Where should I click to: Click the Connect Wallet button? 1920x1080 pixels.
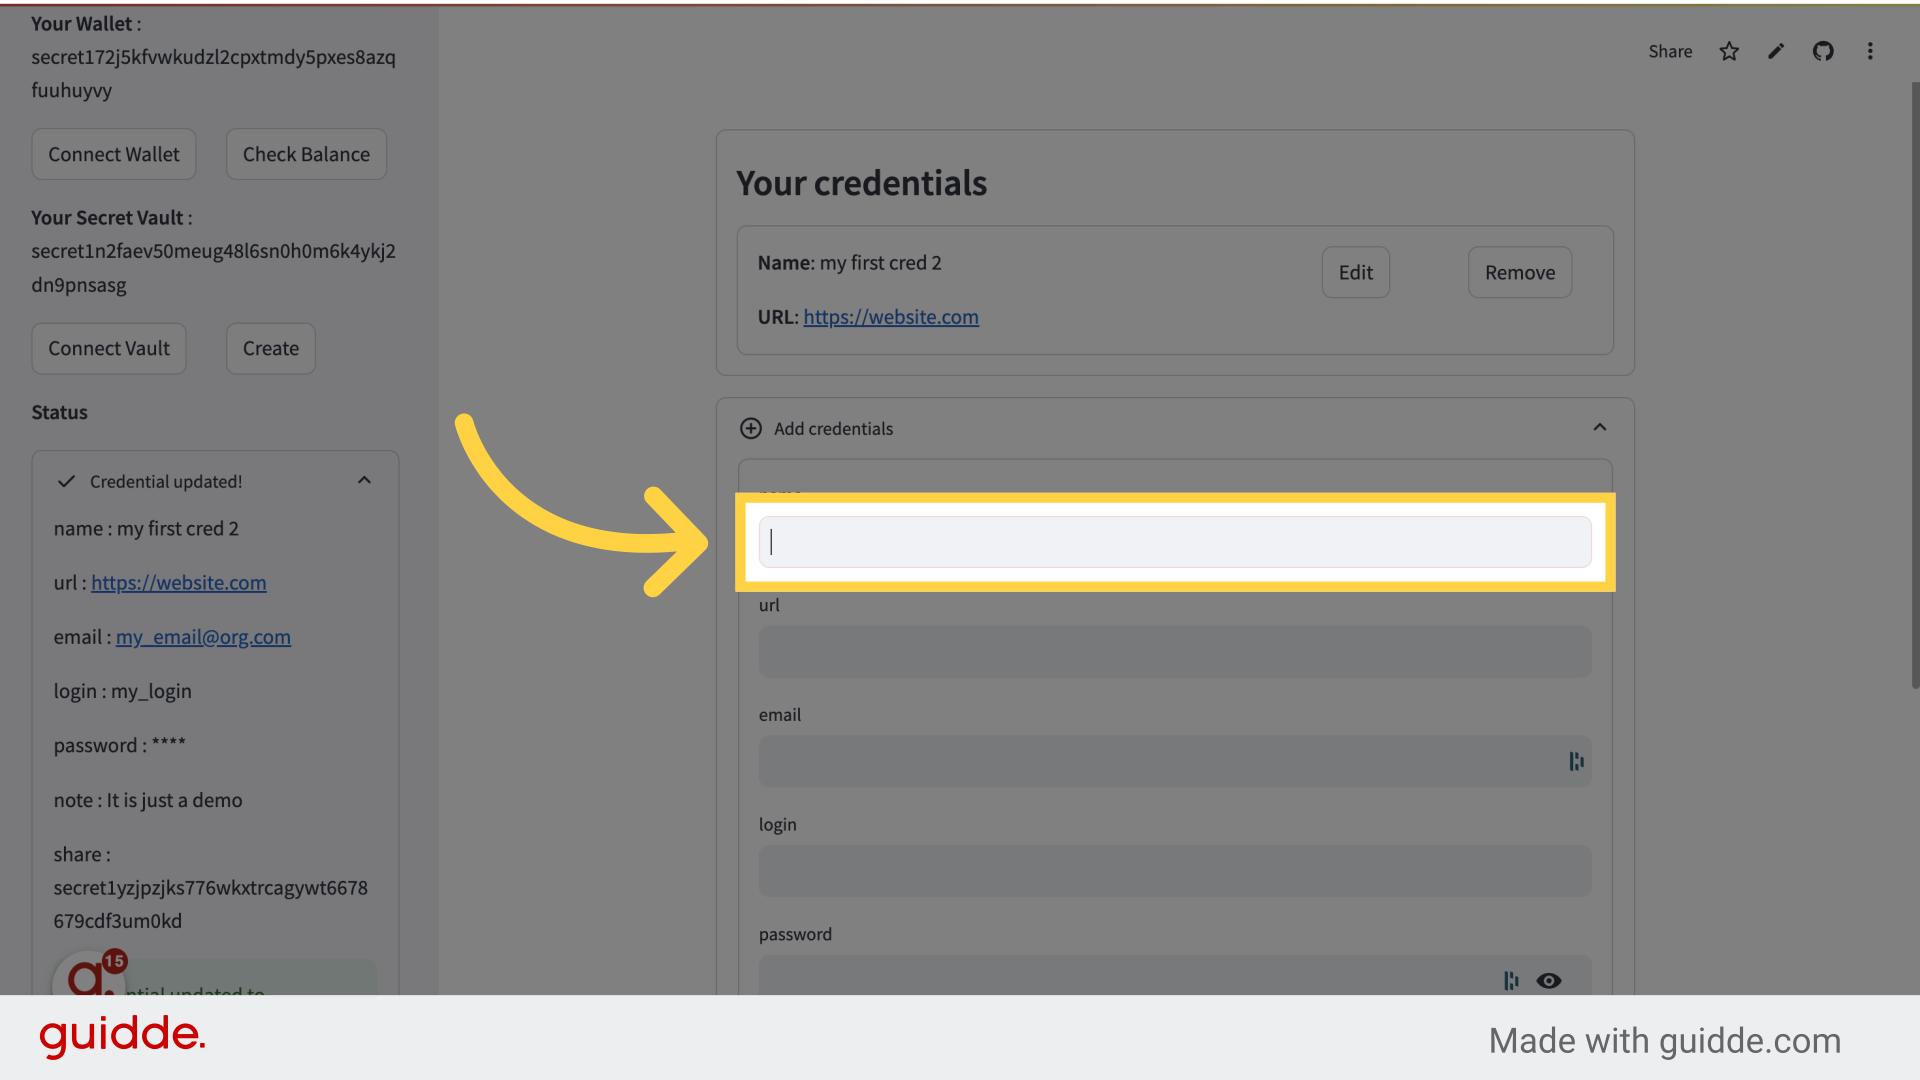[113, 153]
